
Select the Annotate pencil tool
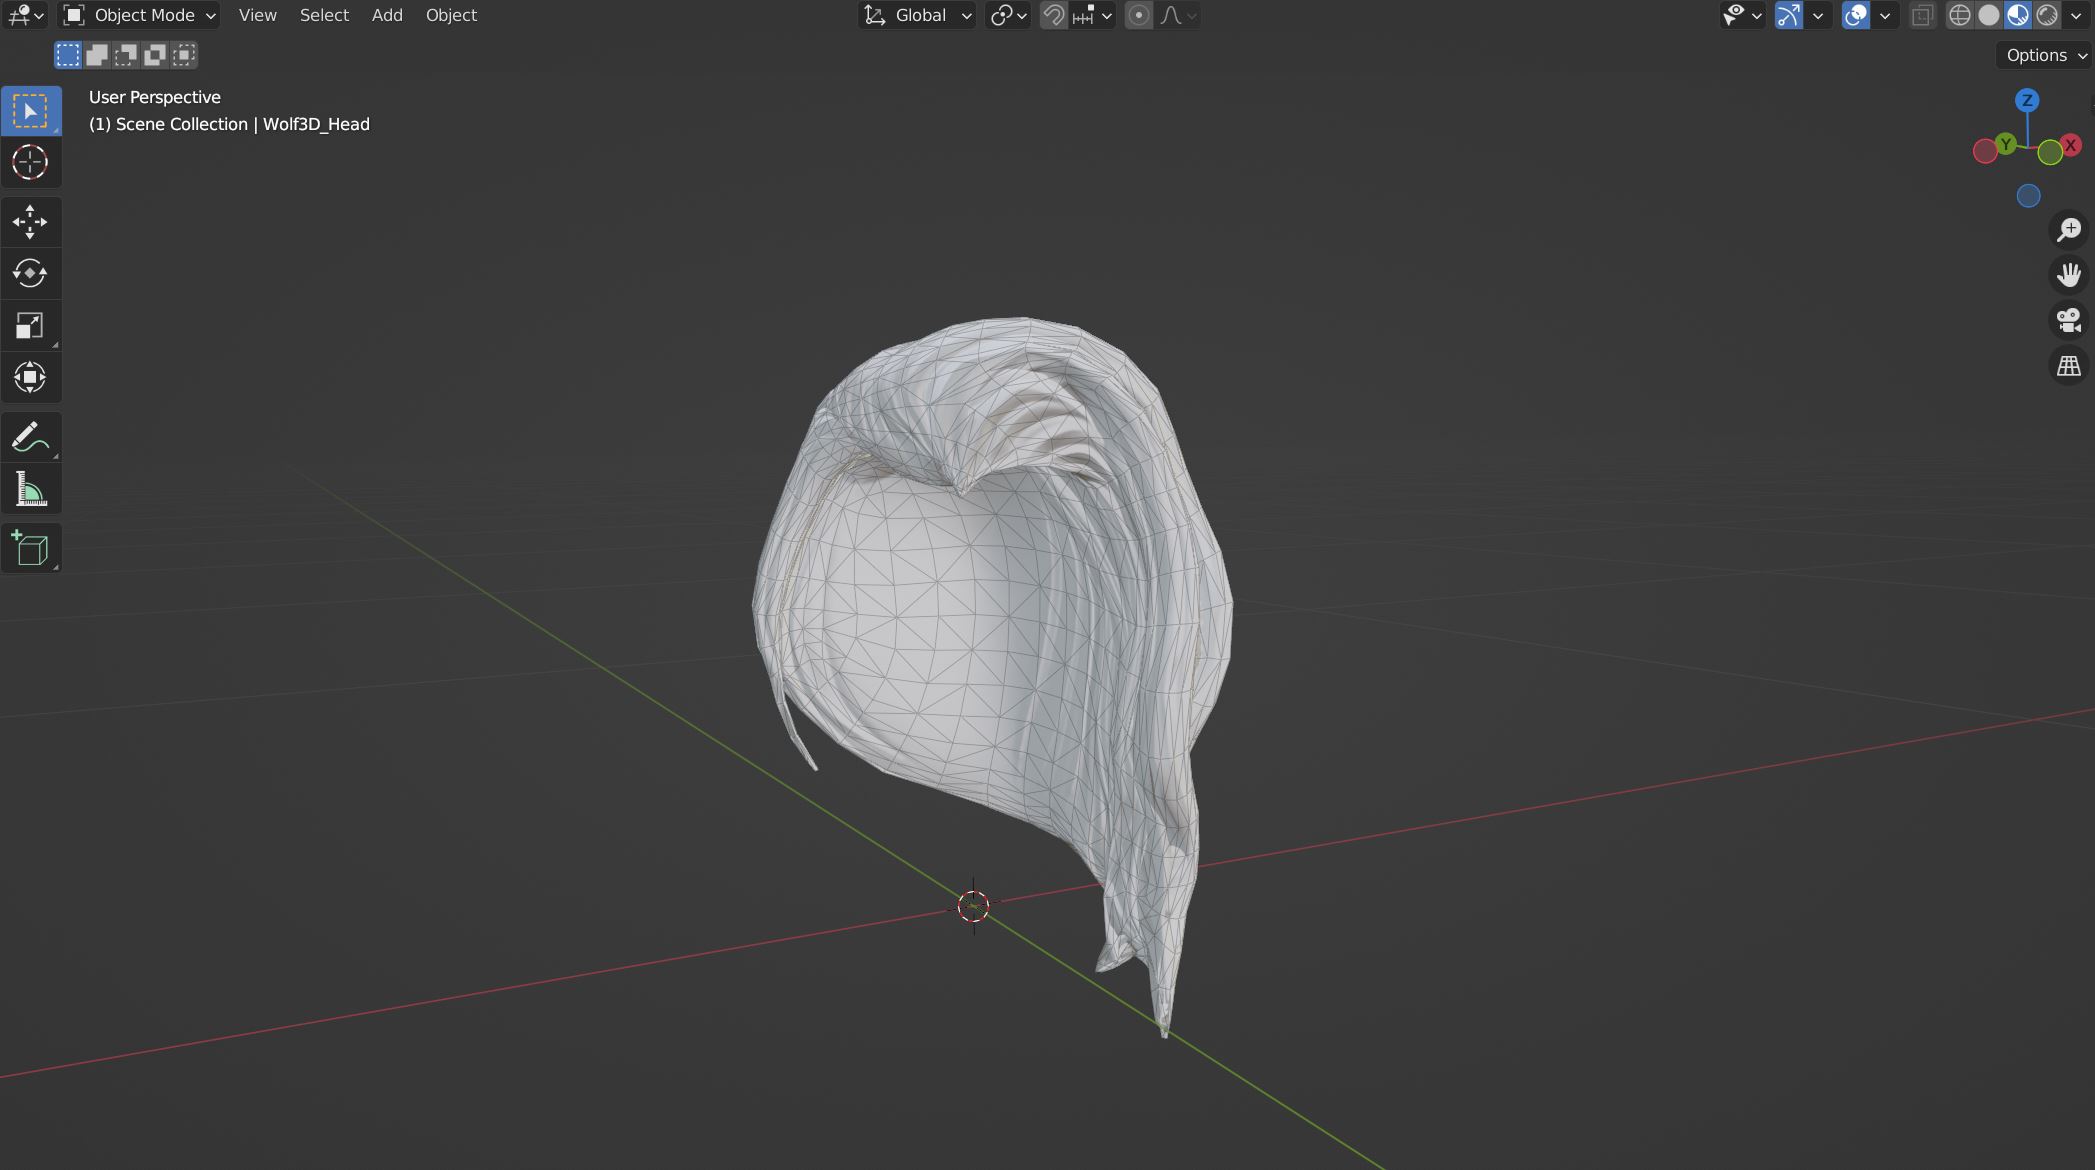30,437
